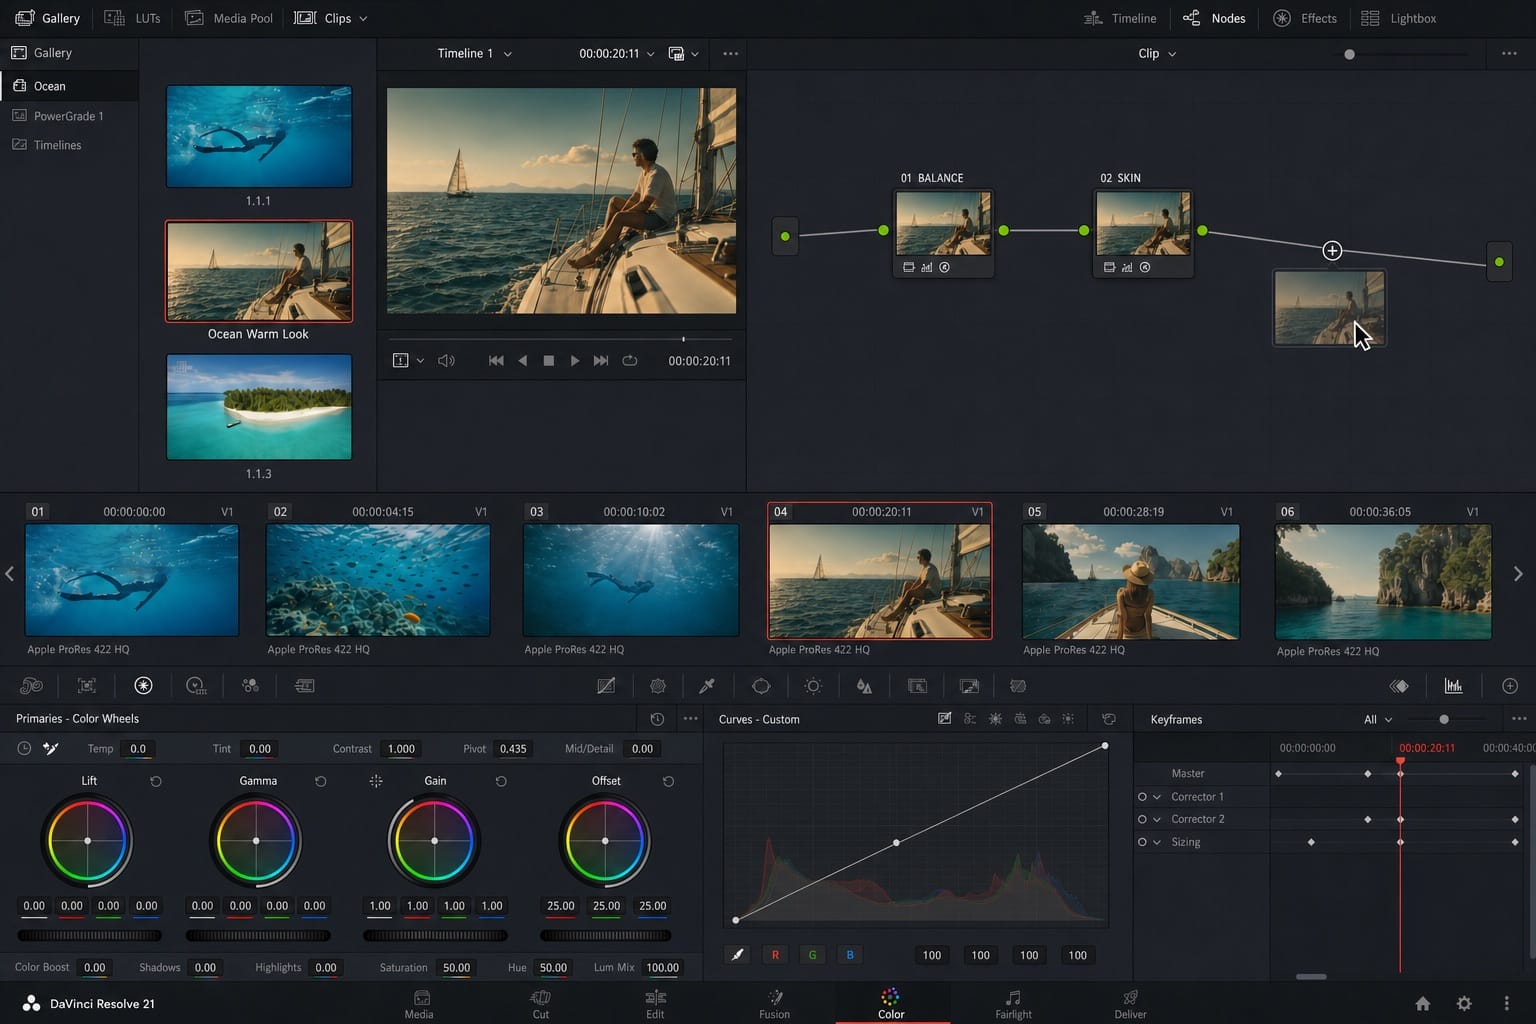Reset all Primaries Color Wheels

coord(657,719)
